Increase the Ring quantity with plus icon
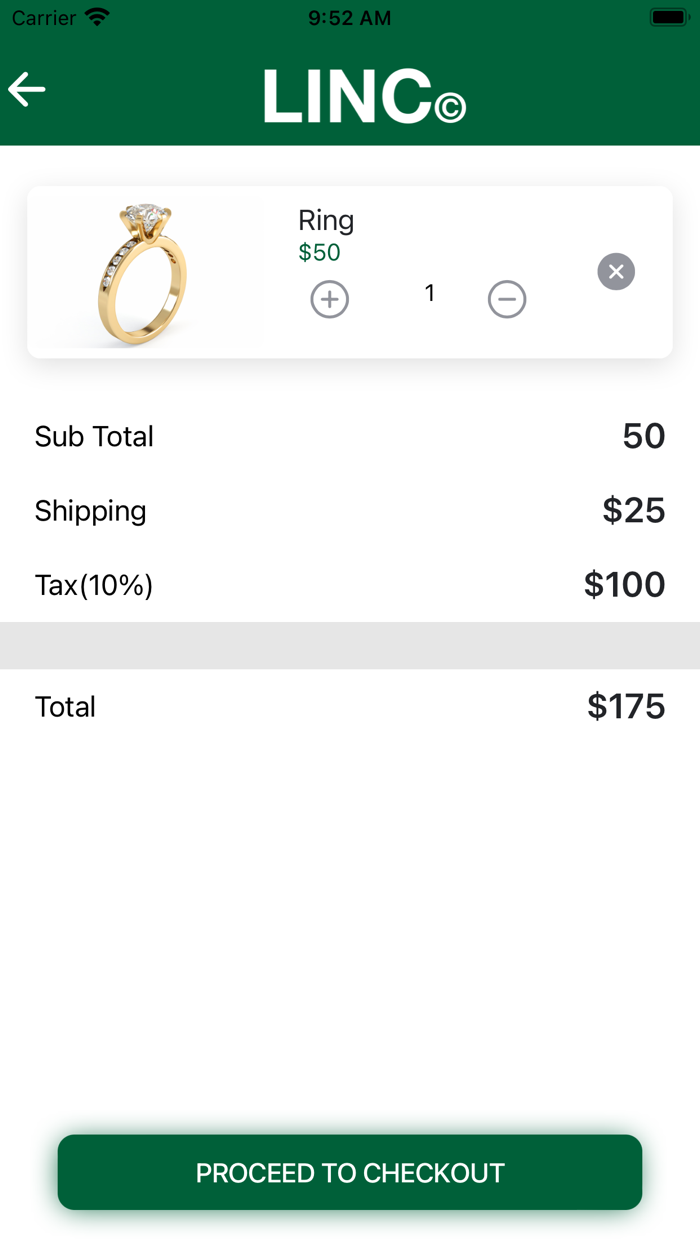 coord(330,299)
